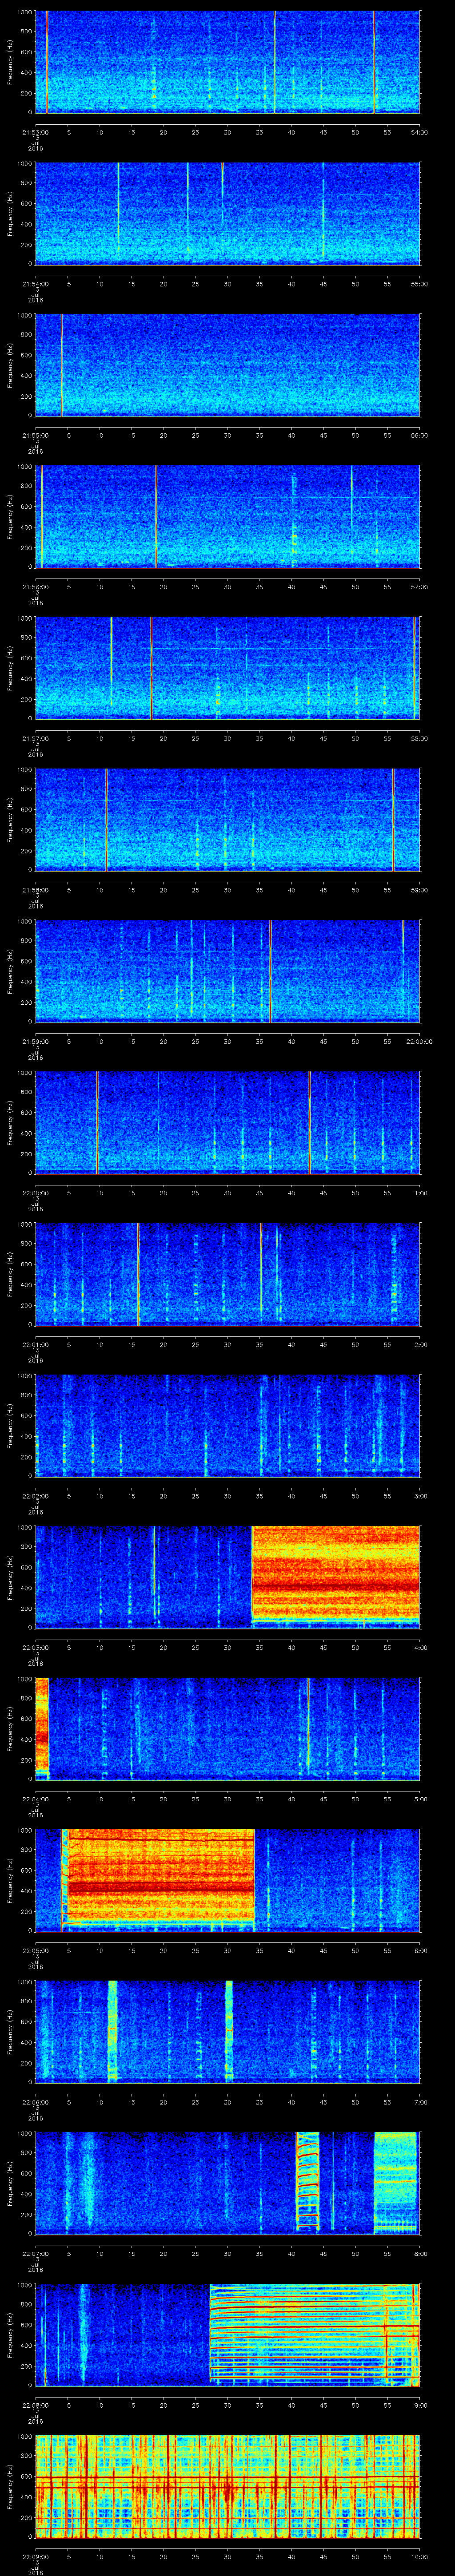Image resolution: width=455 pixels, height=2576 pixels.
Task: Select the orange broadband noise block in 22:03:00 panel
Action: (336, 1573)
